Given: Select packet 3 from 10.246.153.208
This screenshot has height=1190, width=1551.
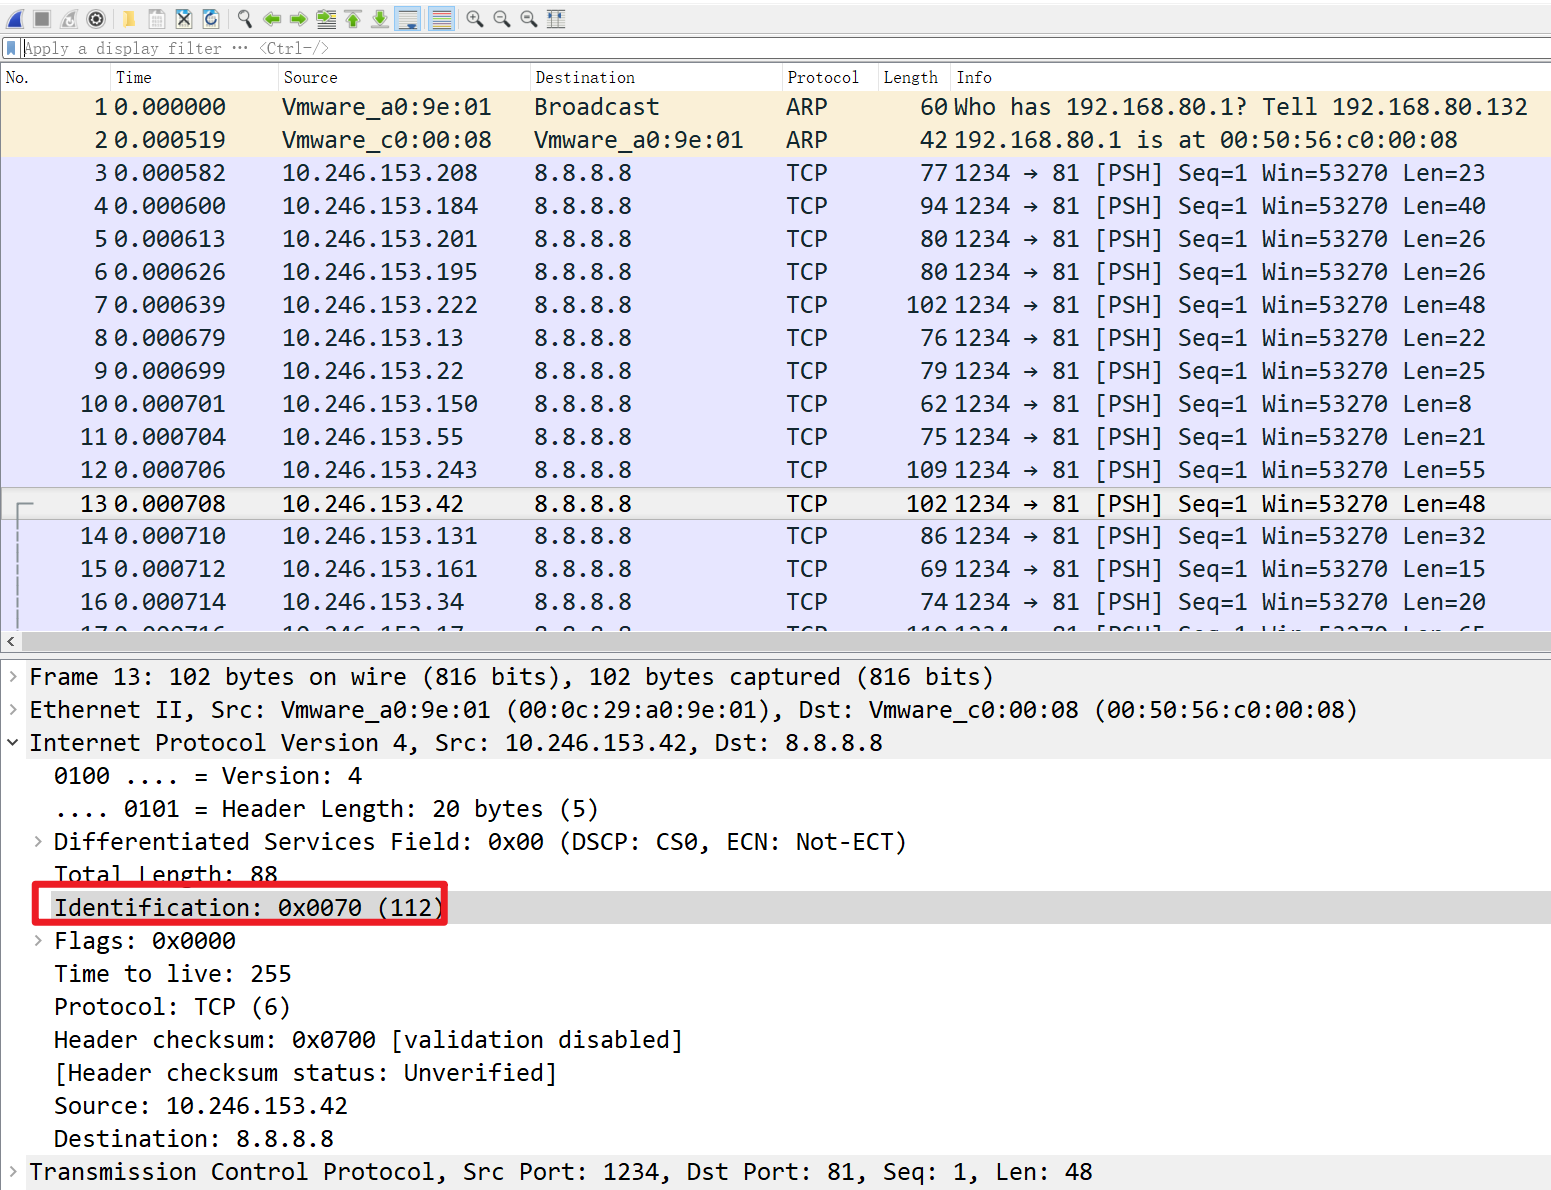Looking at the screenshot, I should [775, 173].
